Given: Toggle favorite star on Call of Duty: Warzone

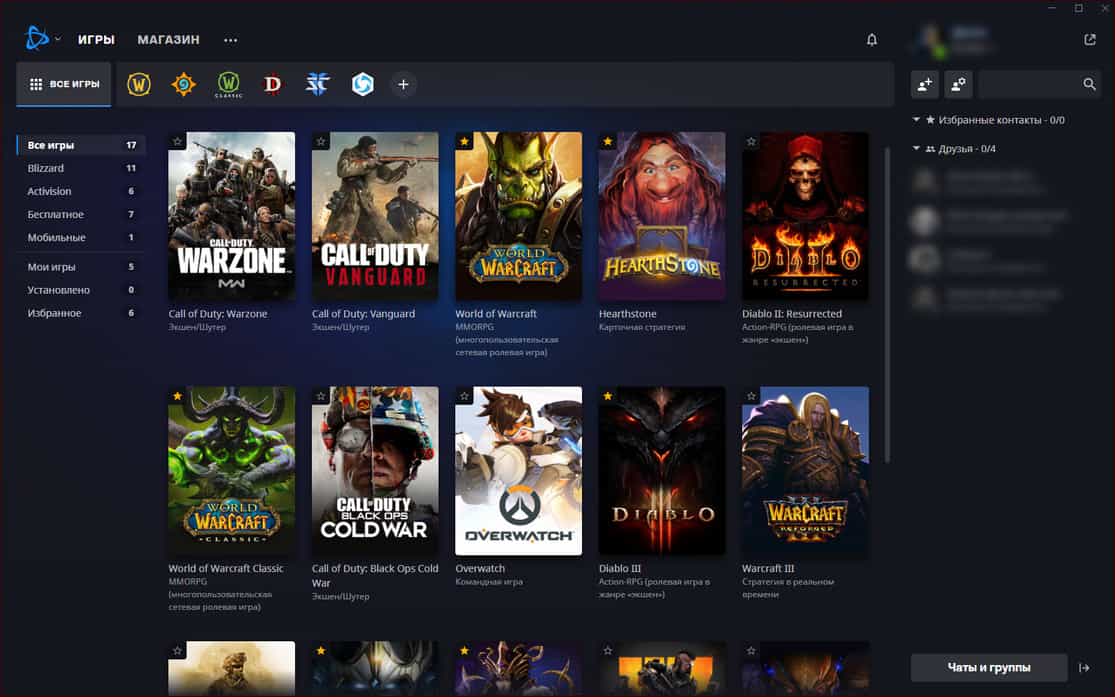Looking at the screenshot, I should [178, 142].
